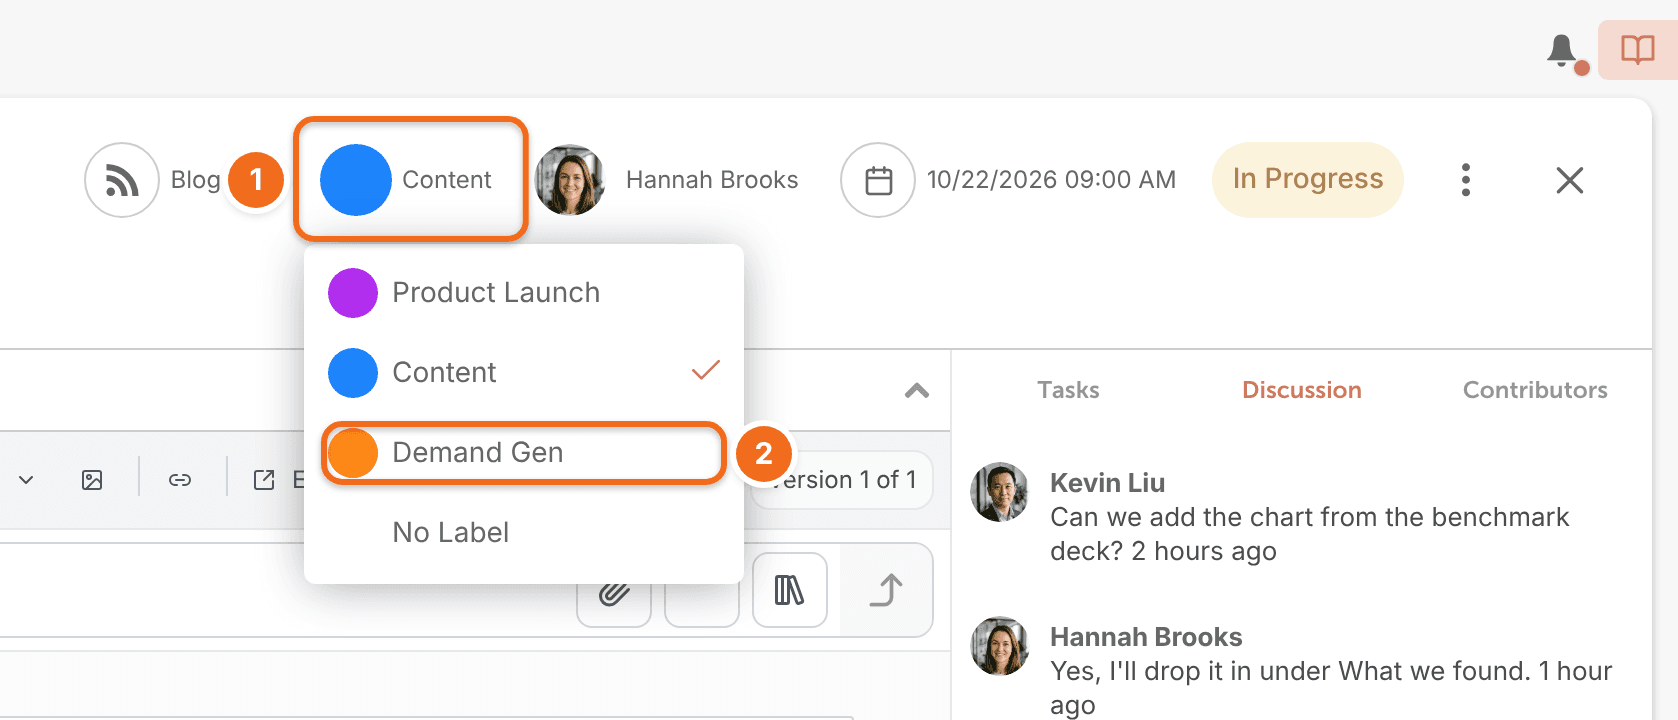Open the book guide icon
This screenshot has height=720, width=1678.
(x=1638, y=50)
